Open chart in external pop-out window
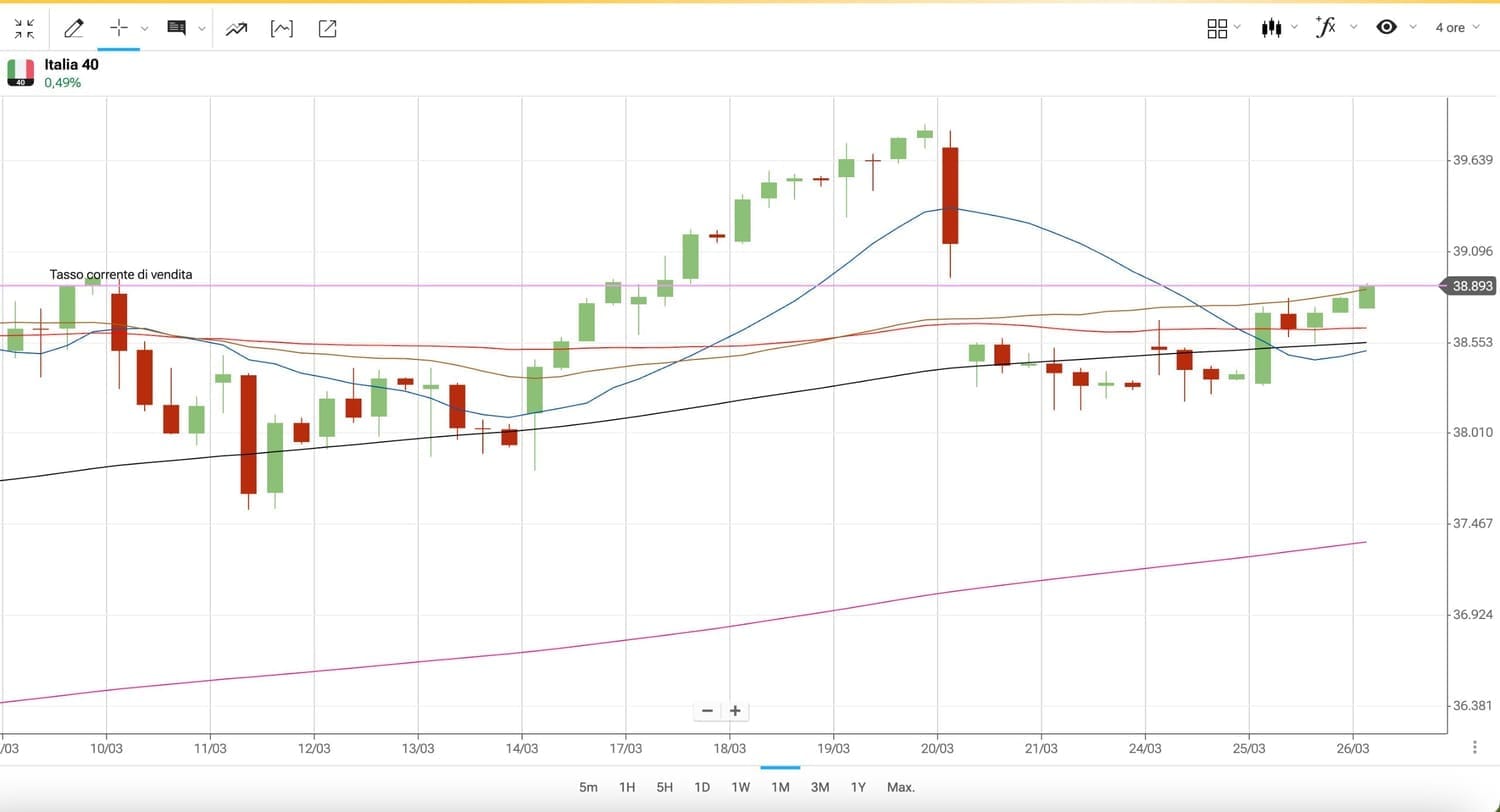Viewport: 1500px width, 812px height. (x=327, y=28)
